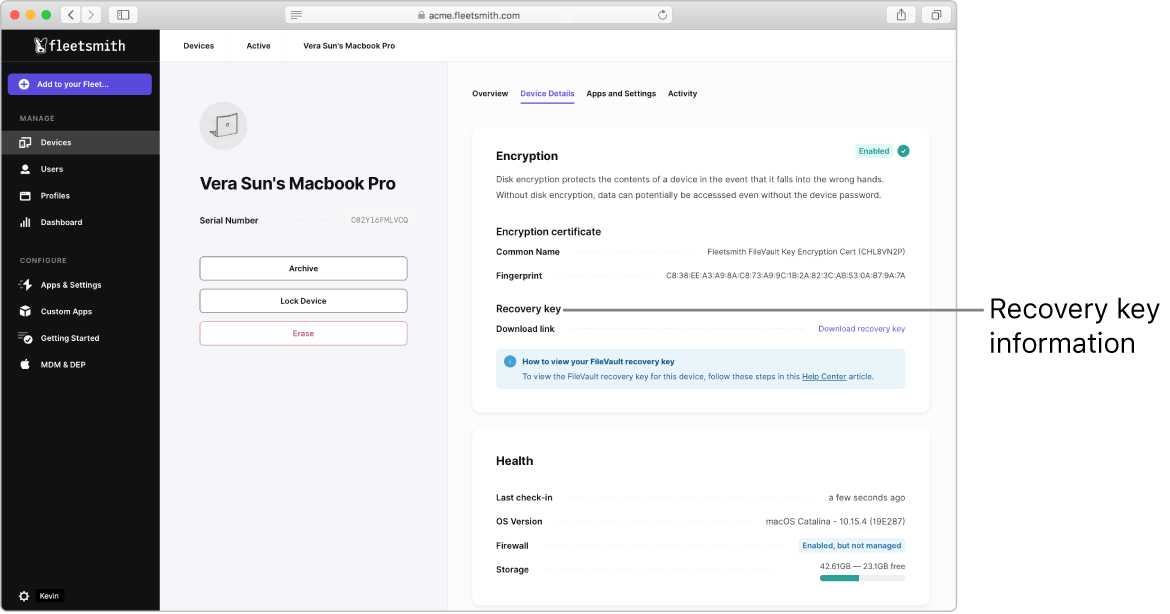The image size is (1170, 614).
Task: Switch to the Overview tab
Action: pos(490,94)
